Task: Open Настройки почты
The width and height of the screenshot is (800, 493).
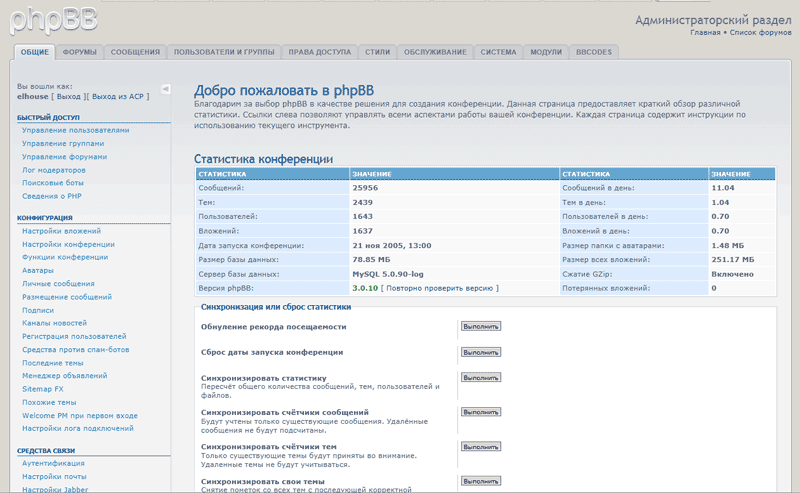Action: [54, 477]
